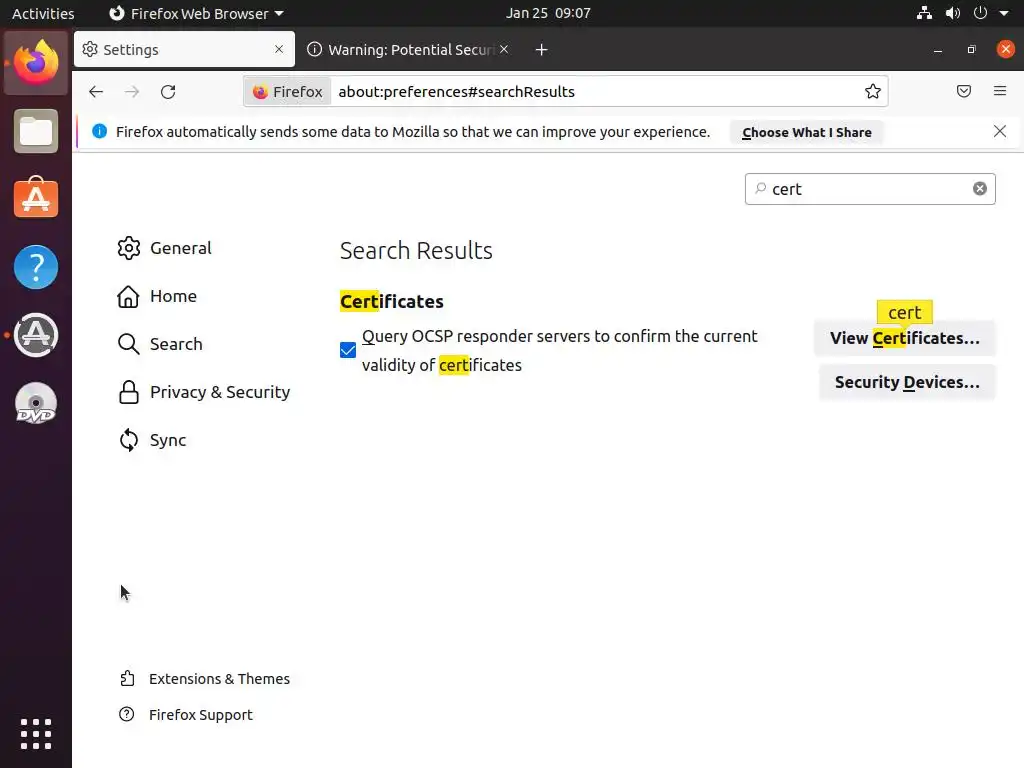The width and height of the screenshot is (1024, 768).
Task: Click the View Certificates button
Action: click(x=904, y=338)
